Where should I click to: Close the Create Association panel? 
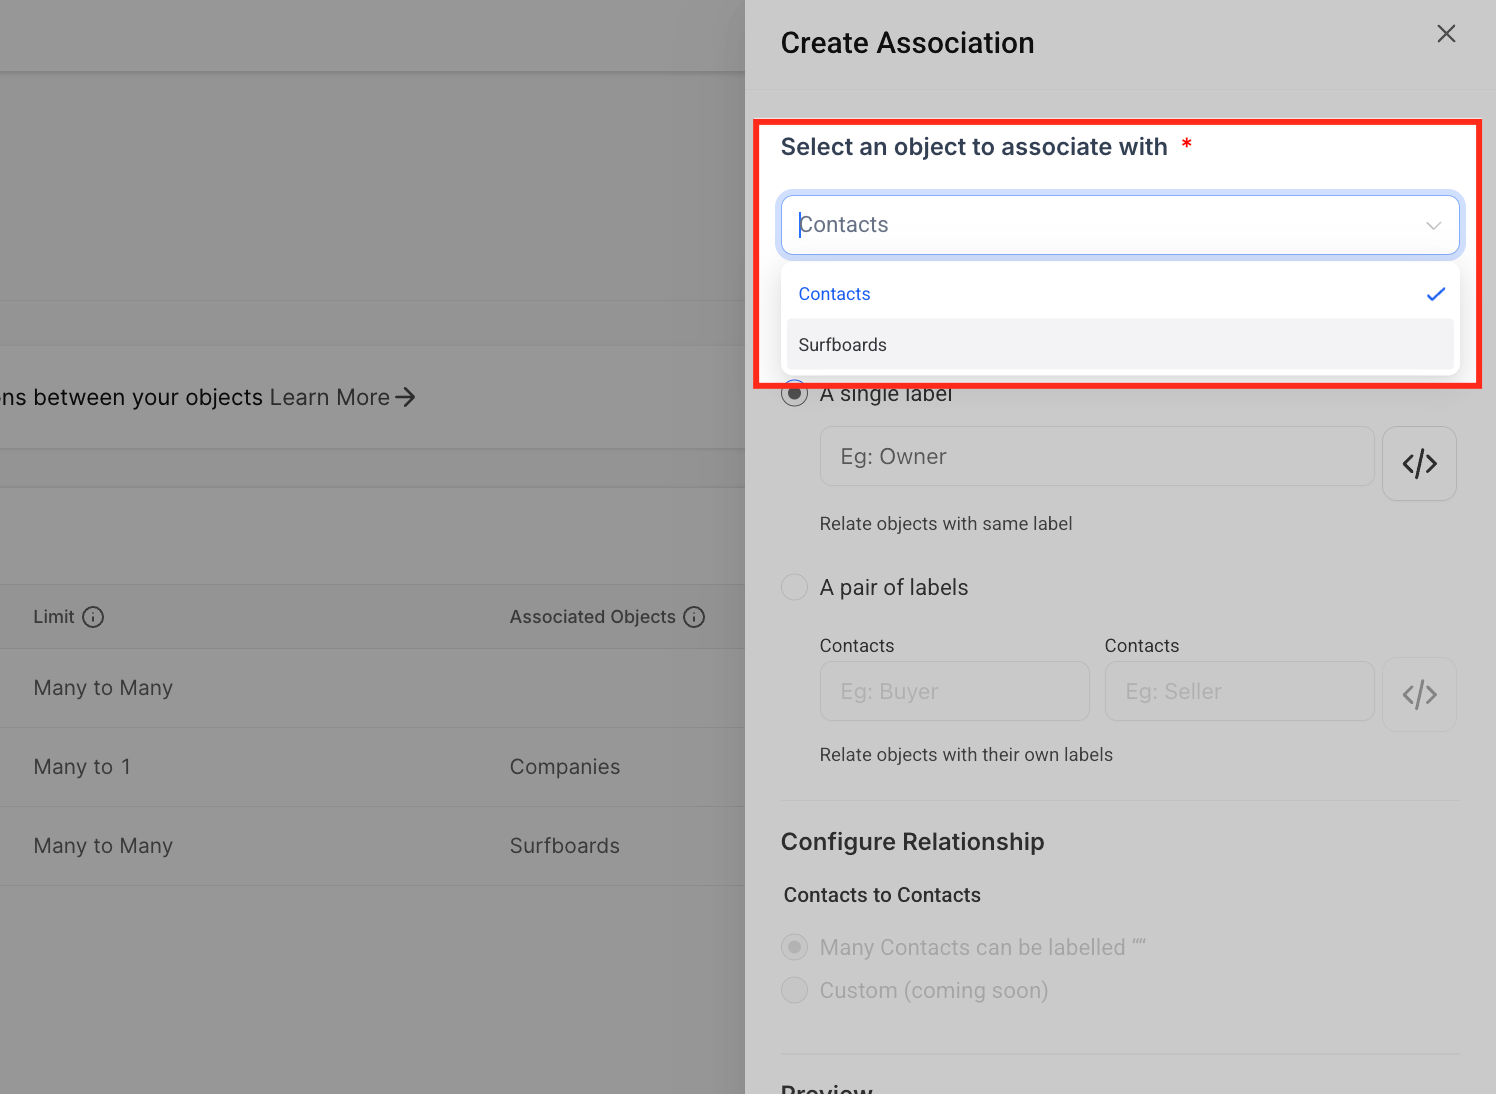(x=1446, y=34)
